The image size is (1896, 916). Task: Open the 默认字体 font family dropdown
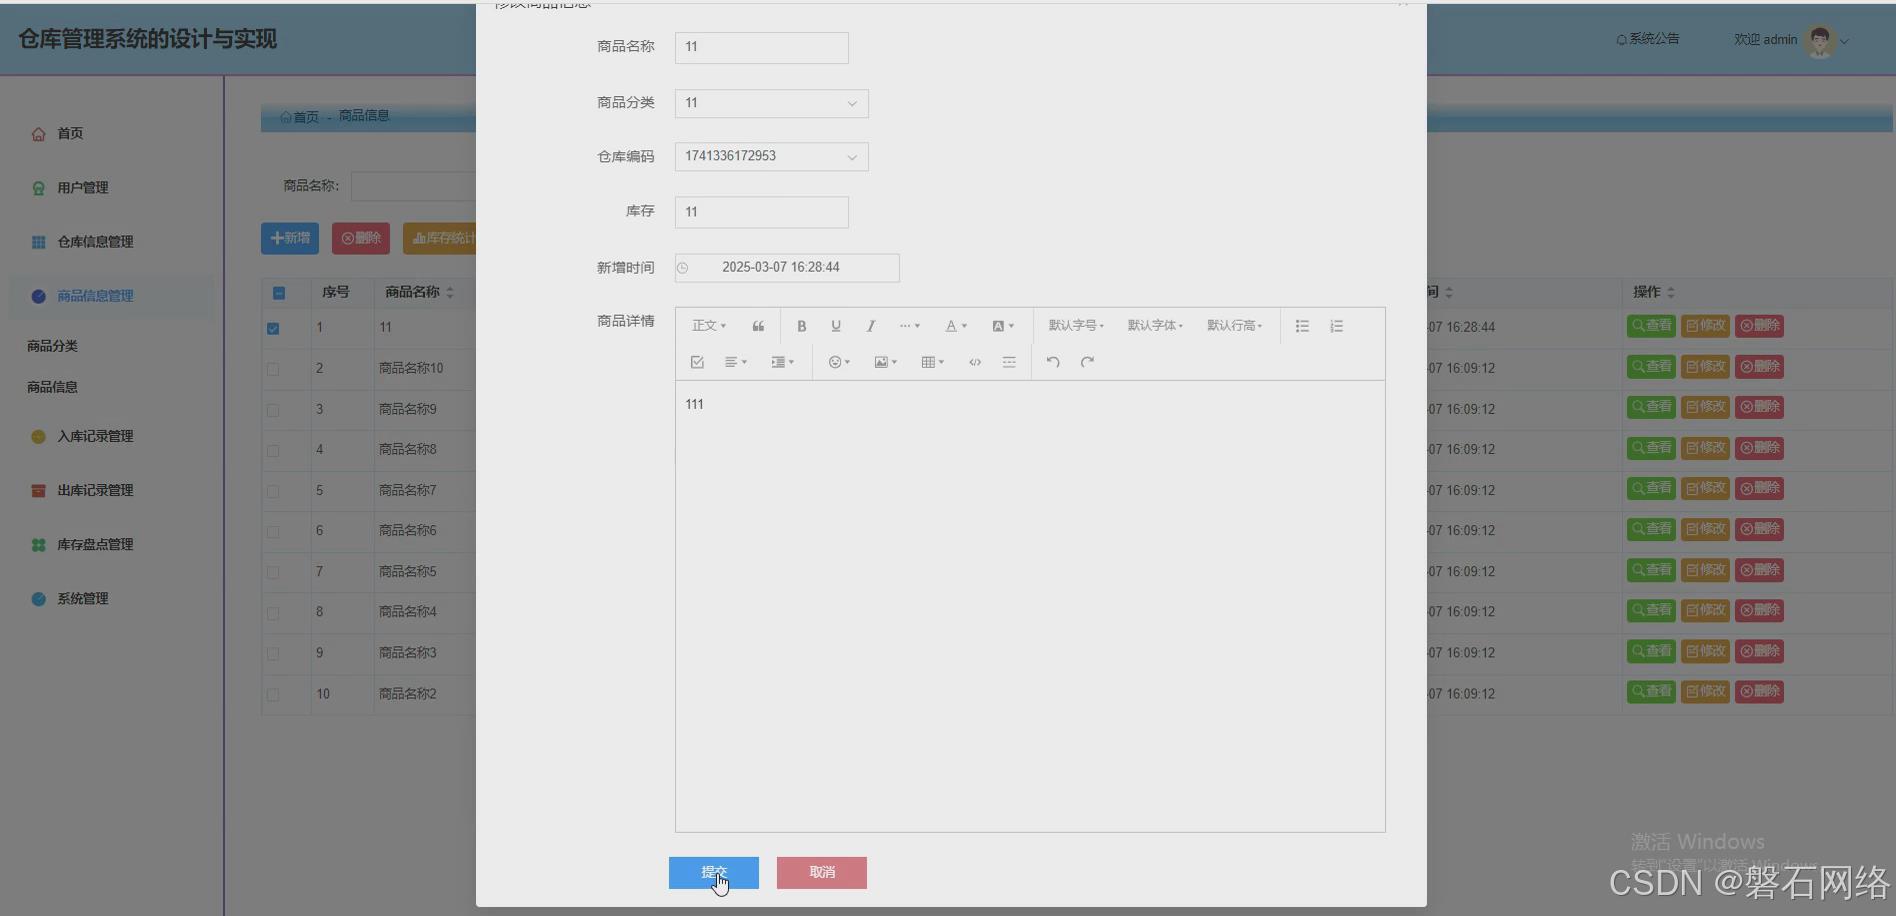coord(1155,326)
